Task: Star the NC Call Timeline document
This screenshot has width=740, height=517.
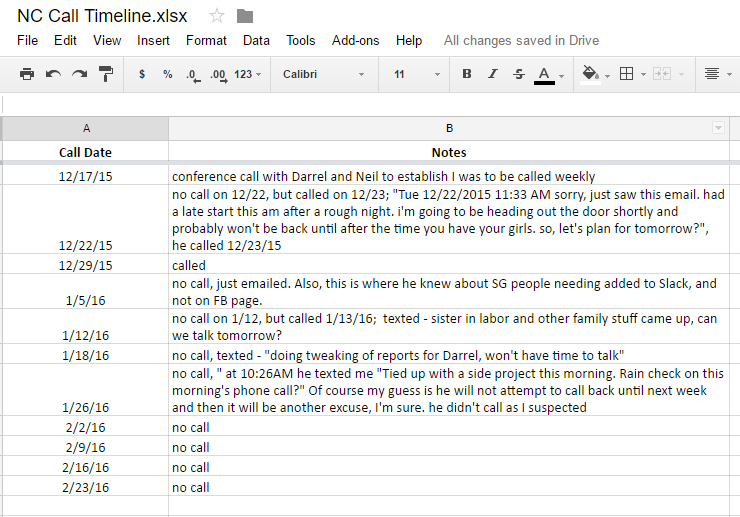Action: [217, 17]
